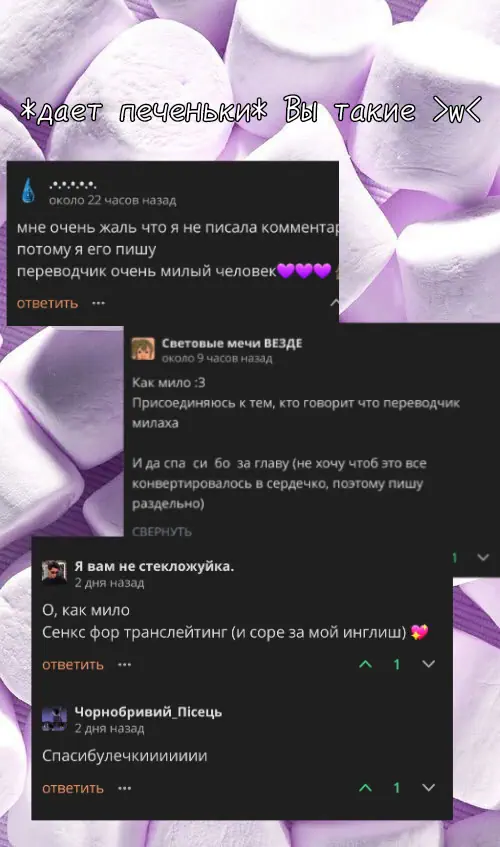
Task: Open Чорнобривий_Пісець username link
Action: click(148, 712)
